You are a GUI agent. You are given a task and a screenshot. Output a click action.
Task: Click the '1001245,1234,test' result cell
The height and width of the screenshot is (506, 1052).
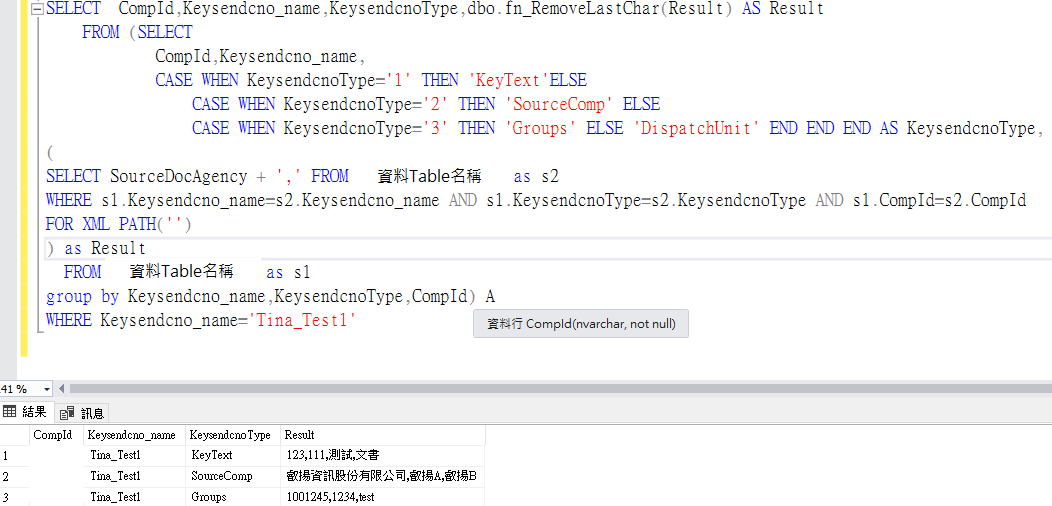point(382,497)
